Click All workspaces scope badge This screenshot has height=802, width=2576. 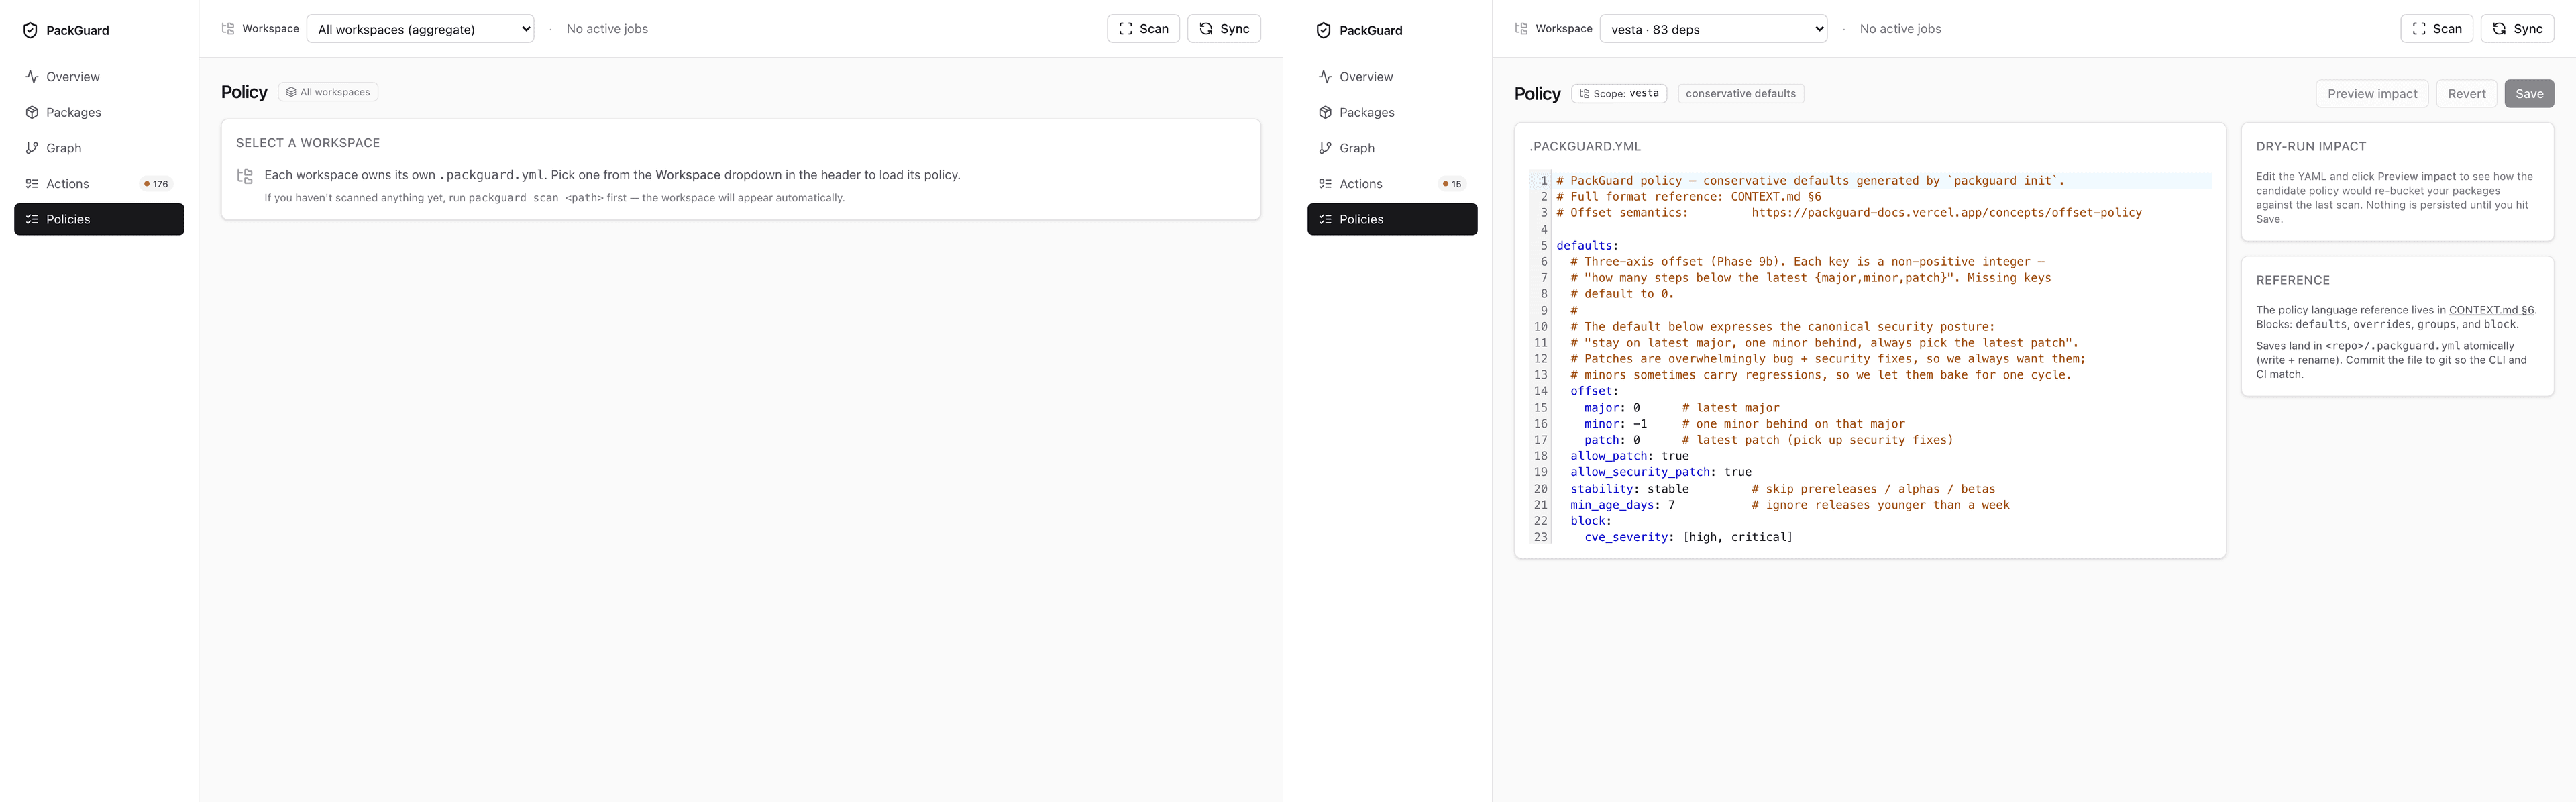pos(328,92)
